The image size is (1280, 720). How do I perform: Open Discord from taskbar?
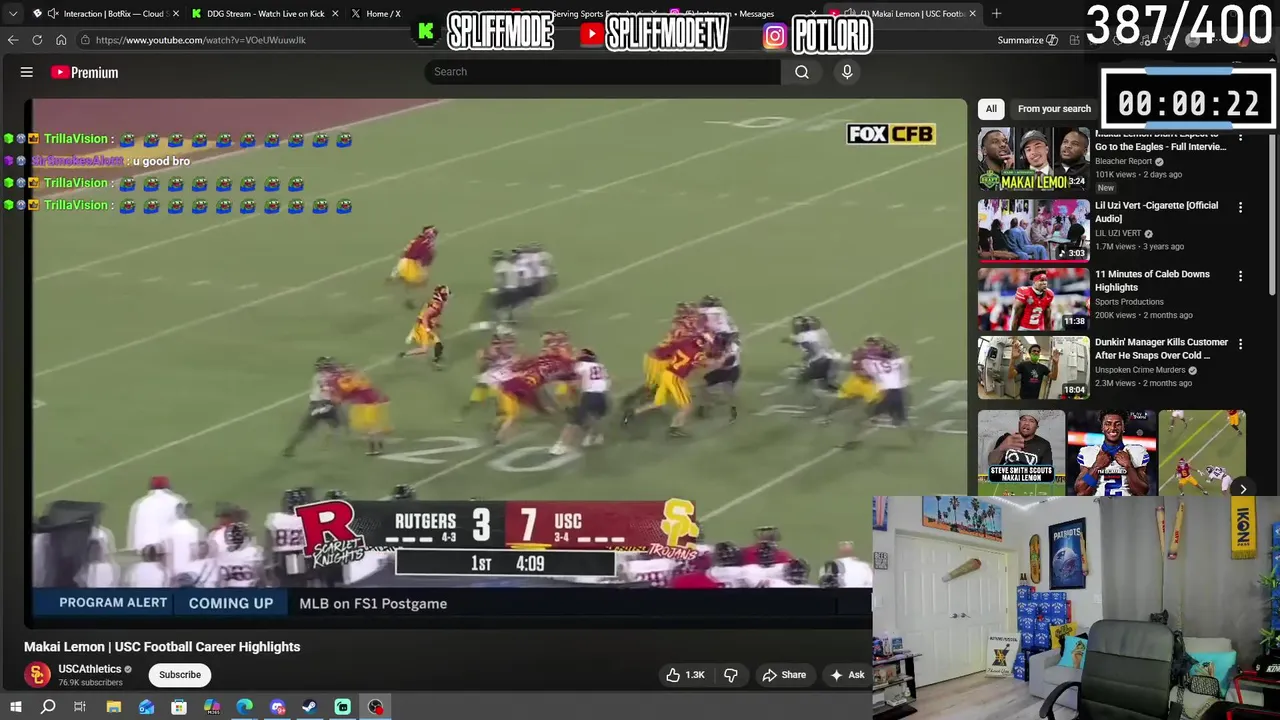pos(278,707)
